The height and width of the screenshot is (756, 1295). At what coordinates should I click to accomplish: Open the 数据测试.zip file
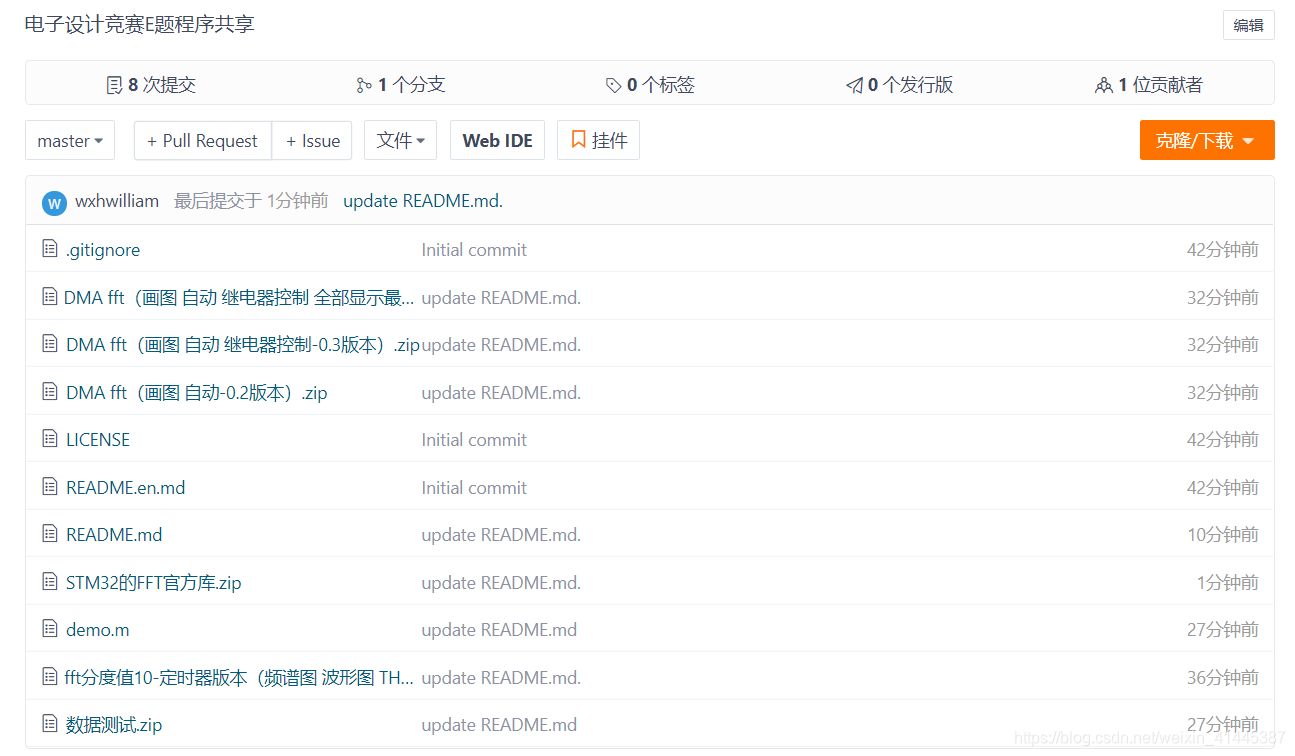[x=114, y=725]
